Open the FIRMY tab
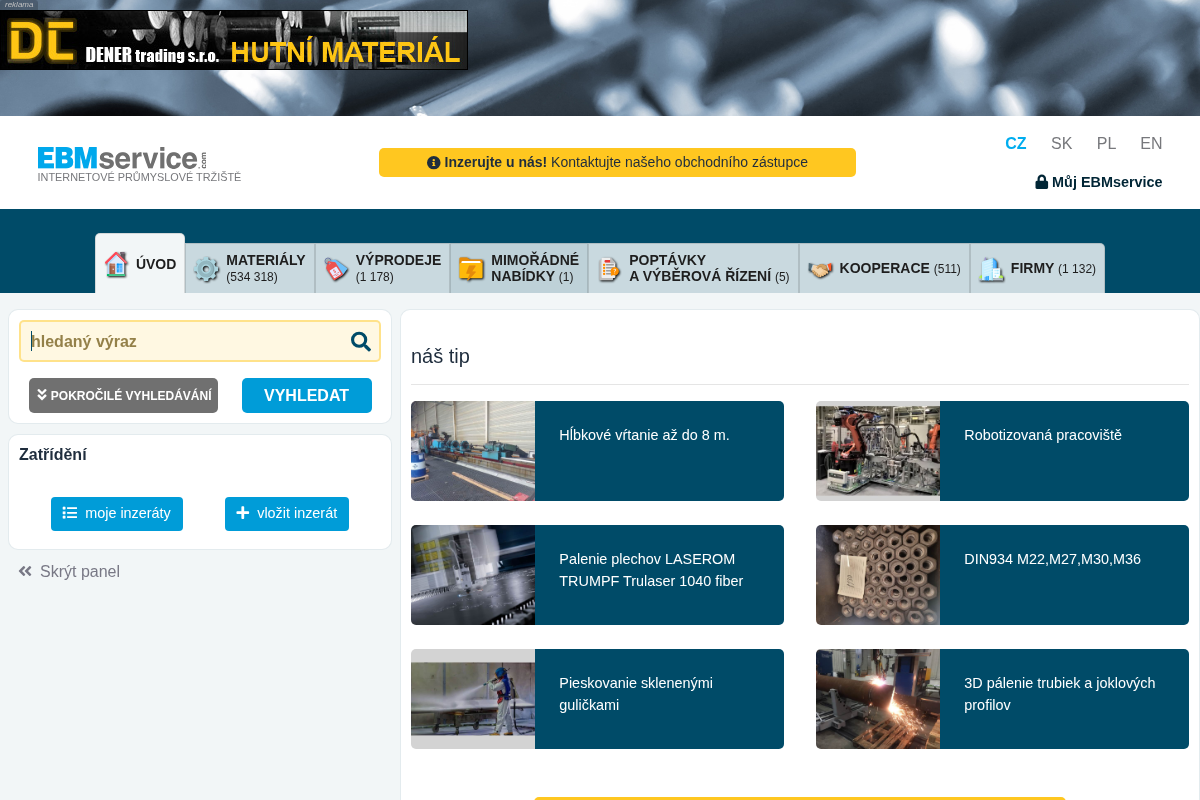1200x800 pixels. 1038,268
